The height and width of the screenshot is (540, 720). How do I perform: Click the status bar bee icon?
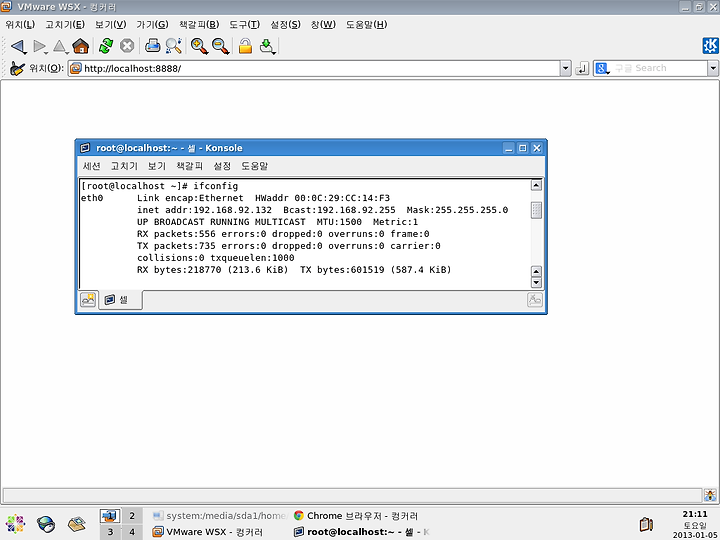(x=710, y=495)
